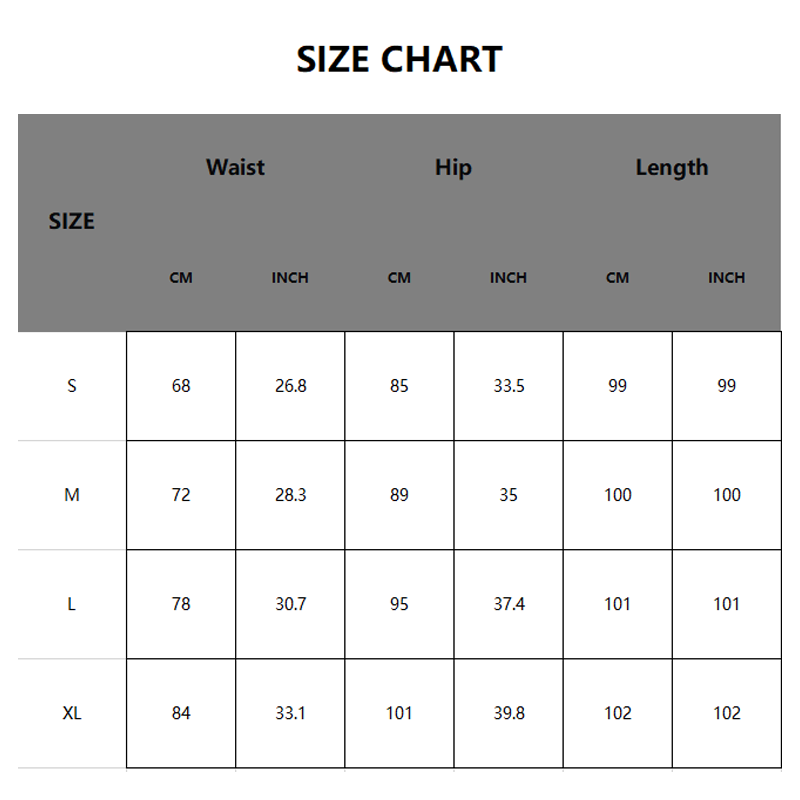800x800 pixels.
Task: Select the S size row label
Action: 72,386
